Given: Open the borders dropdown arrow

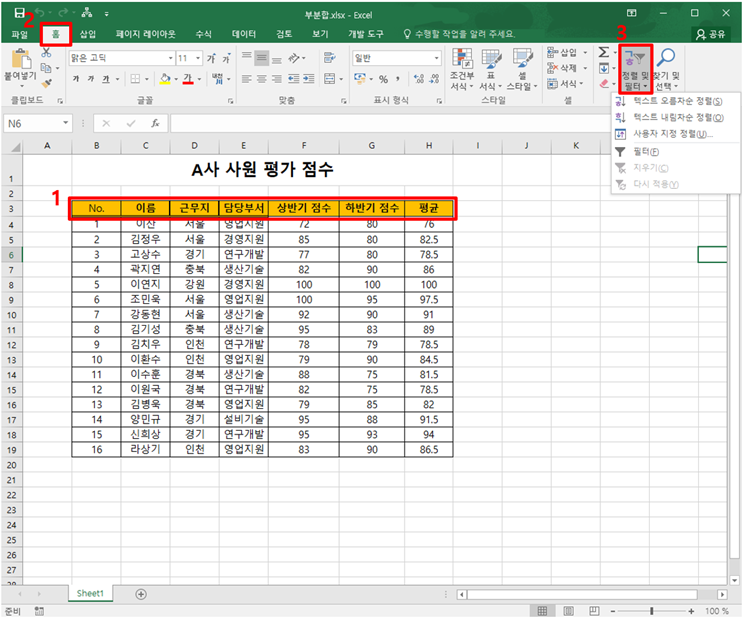Looking at the screenshot, I should point(147,79).
